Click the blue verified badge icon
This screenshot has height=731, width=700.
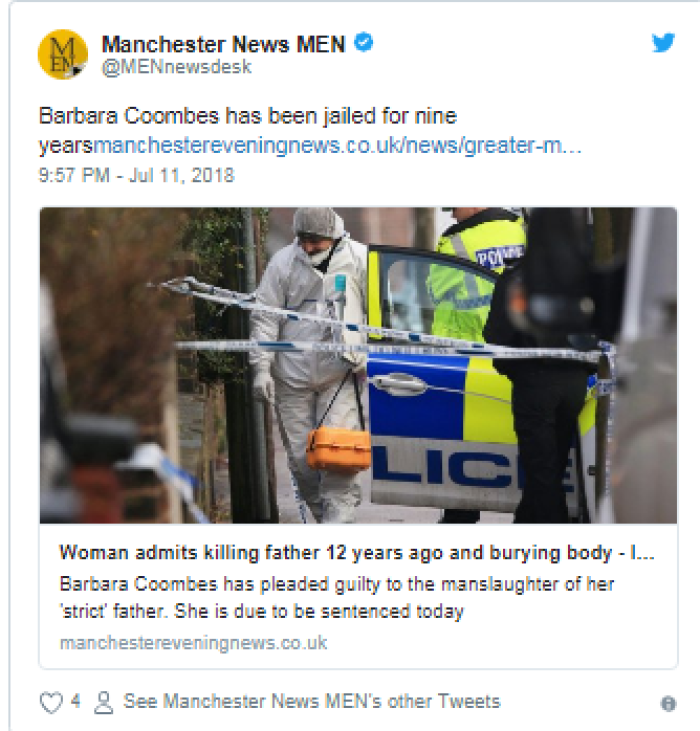pyautogui.click(x=364, y=42)
